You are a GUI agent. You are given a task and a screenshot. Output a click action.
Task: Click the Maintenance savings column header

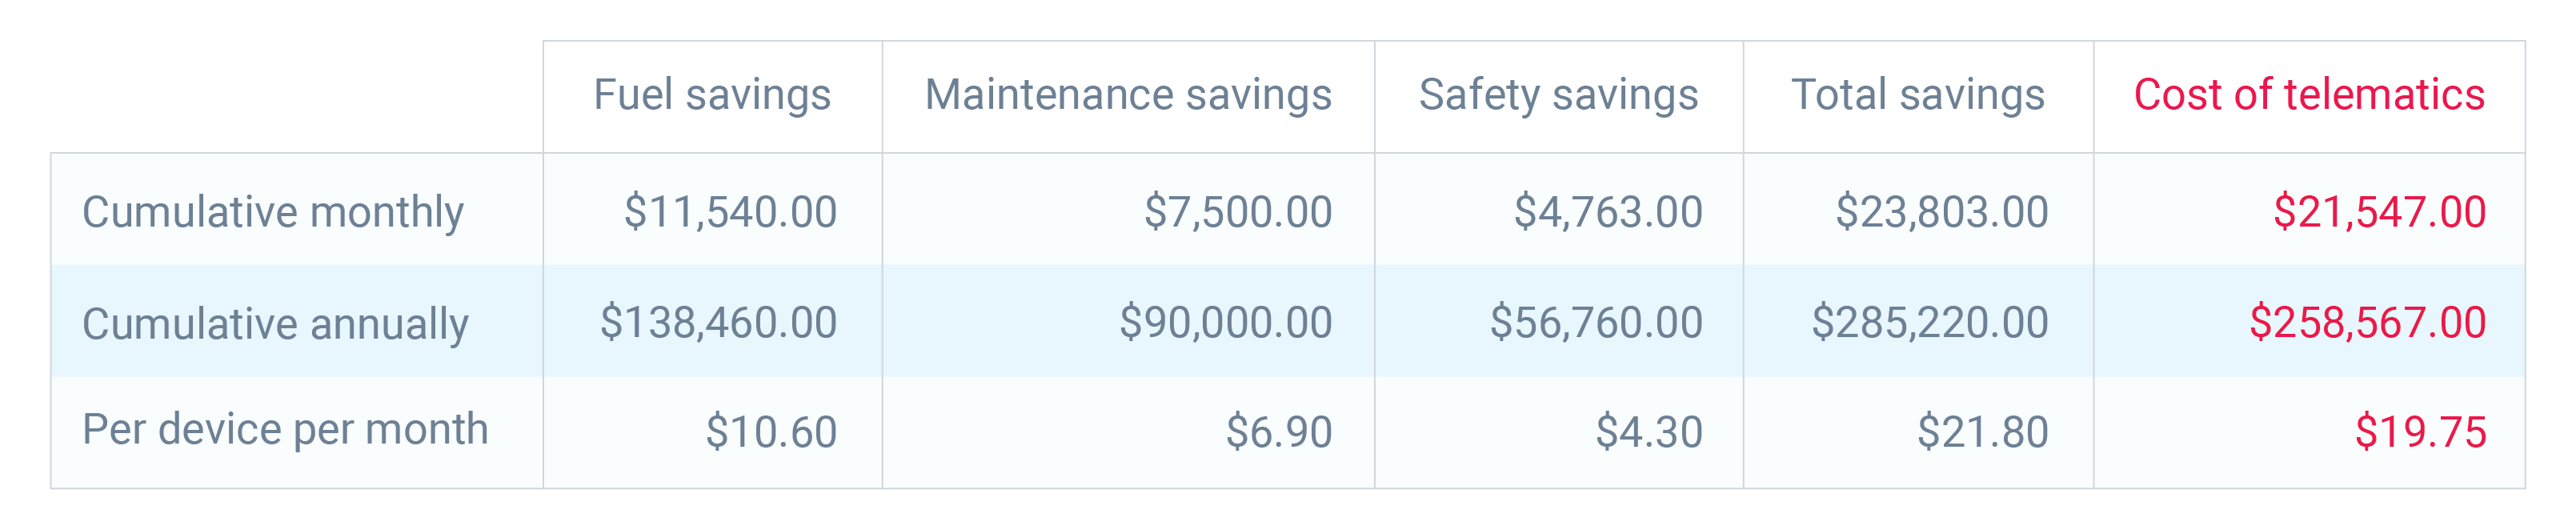click(1128, 95)
